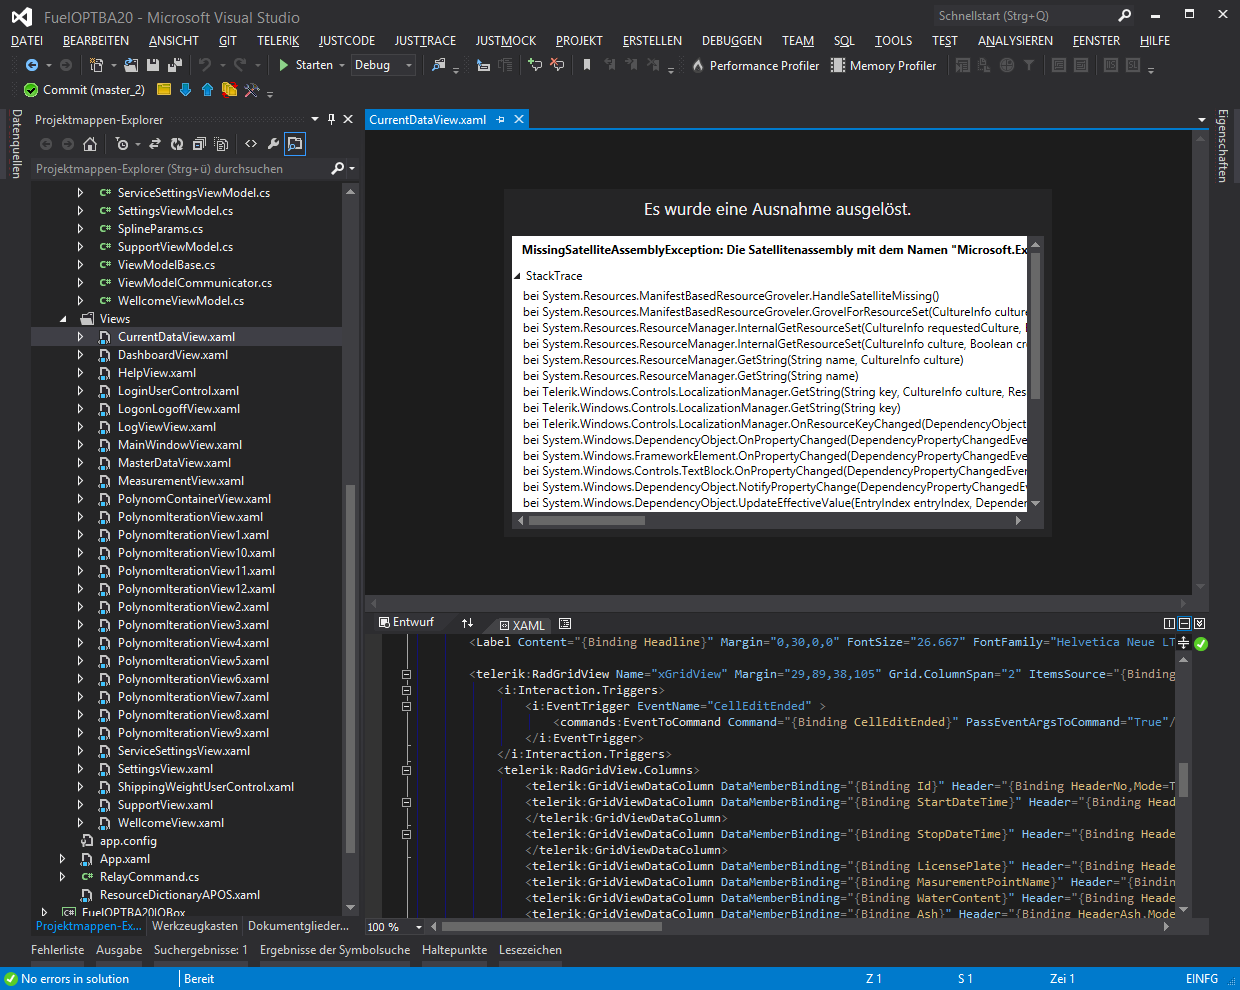Click the view code icon in explorer
Viewport: 1240px width, 990px height.
point(251,144)
